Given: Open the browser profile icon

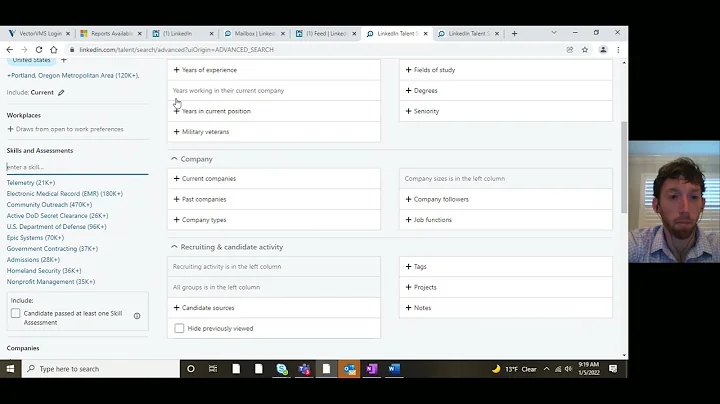Looking at the screenshot, I should point(603,50).
